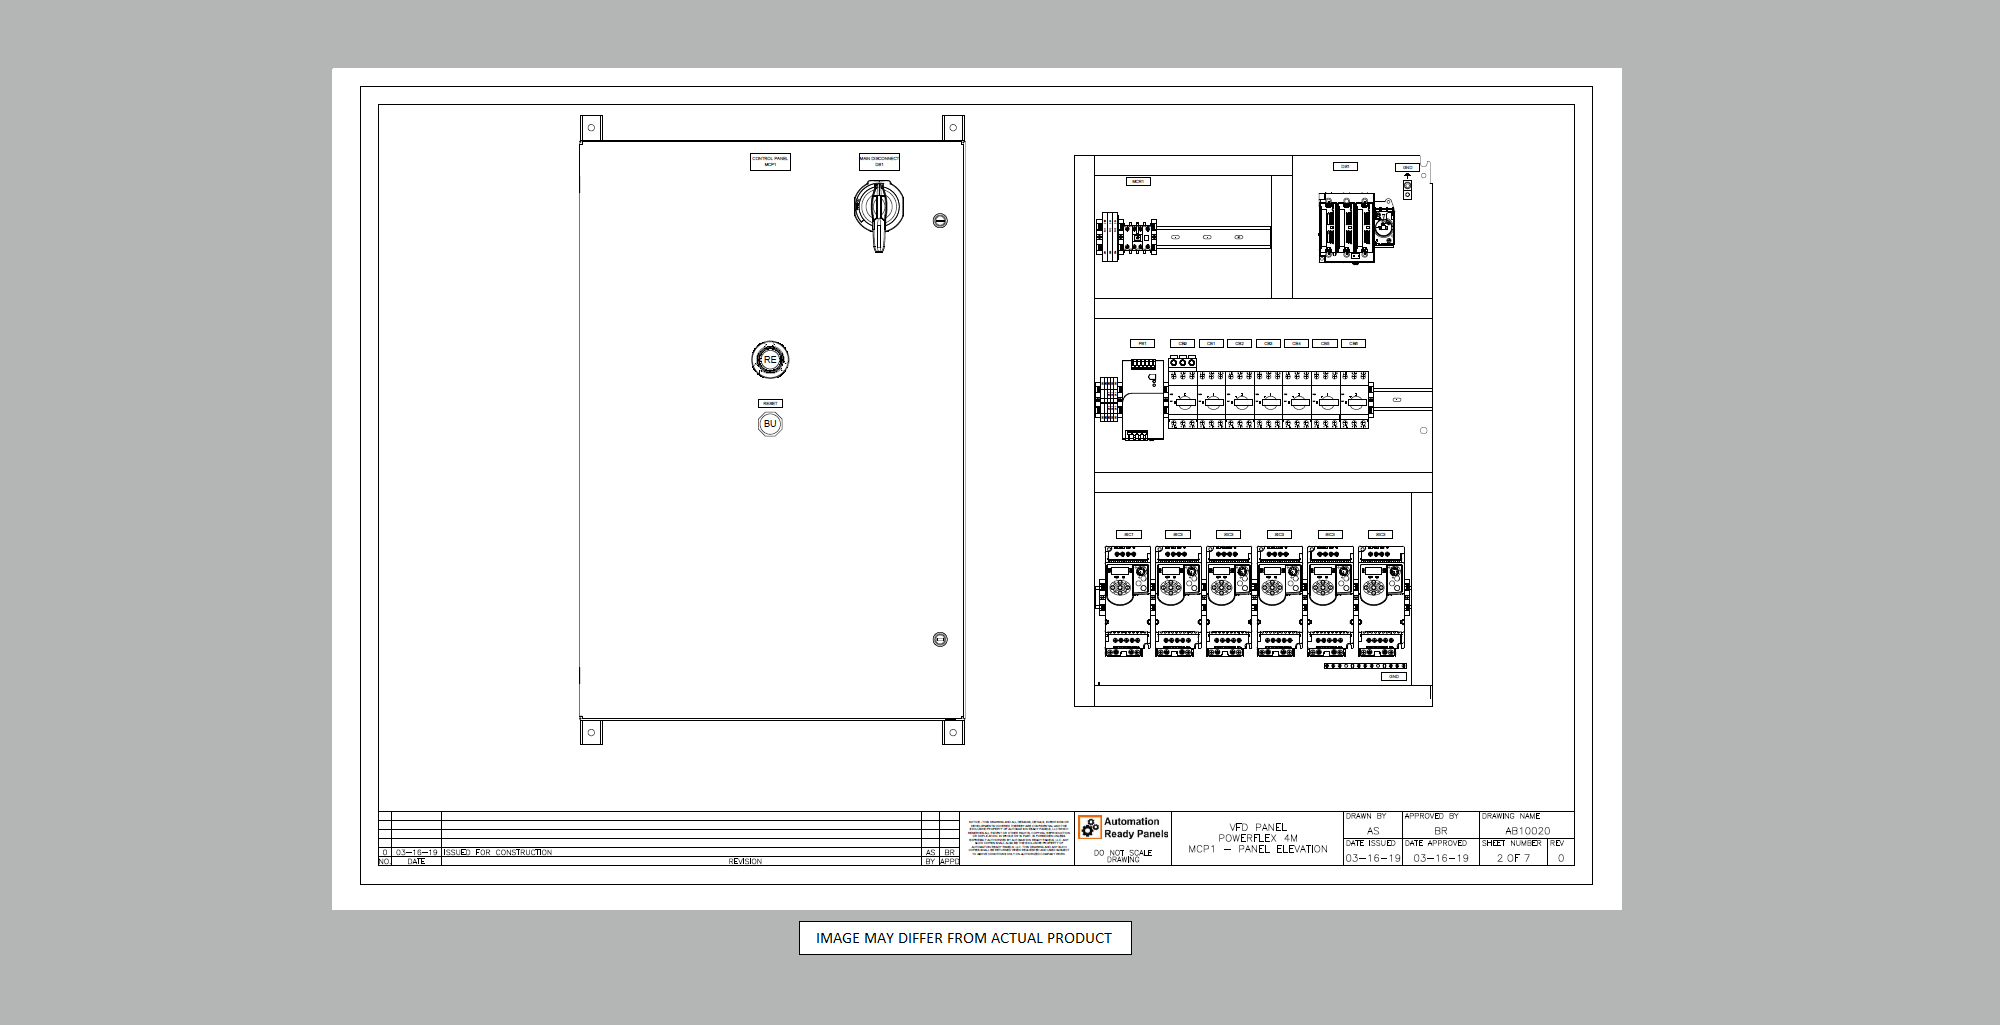Screen dimensions: 2000x1025
Task: Click the Control Panel MCP1 nameplate
Action: coord(770,162)
